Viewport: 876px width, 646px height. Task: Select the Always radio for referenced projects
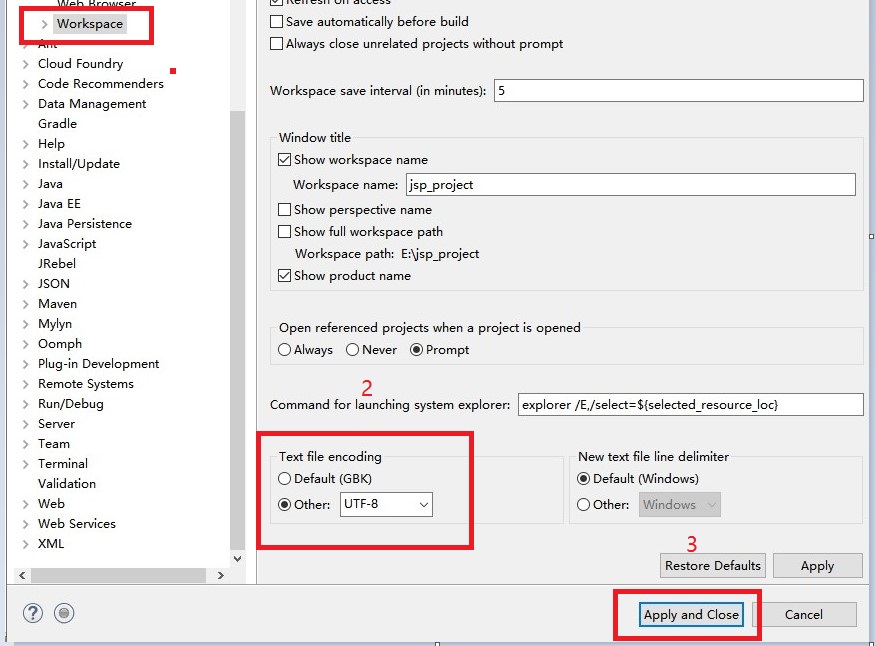(284, 350)
